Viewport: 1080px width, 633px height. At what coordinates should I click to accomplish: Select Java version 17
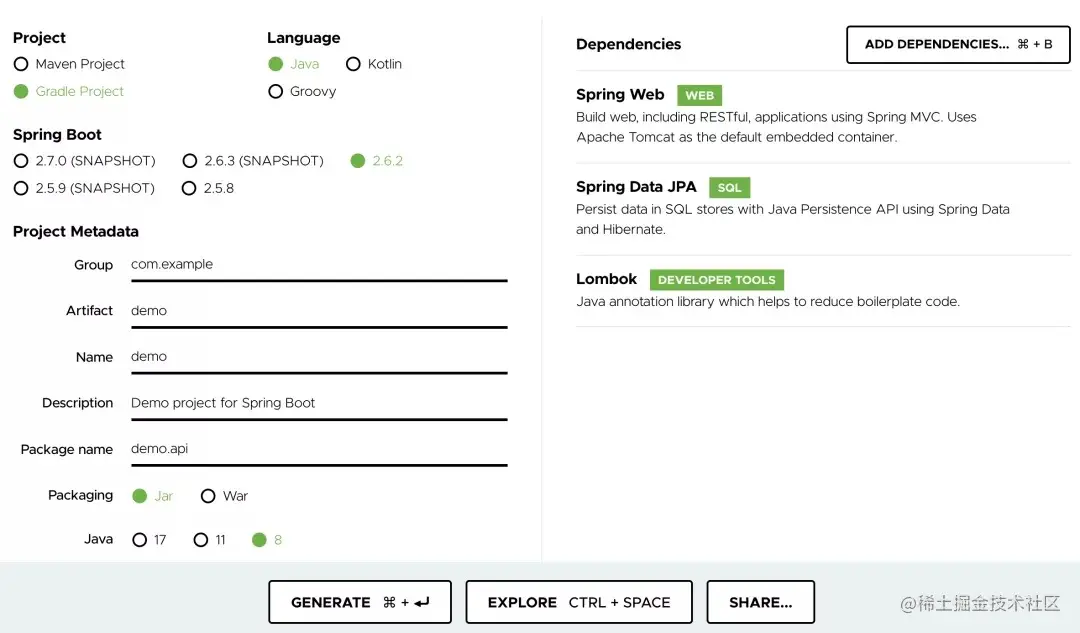coord(140,540)
